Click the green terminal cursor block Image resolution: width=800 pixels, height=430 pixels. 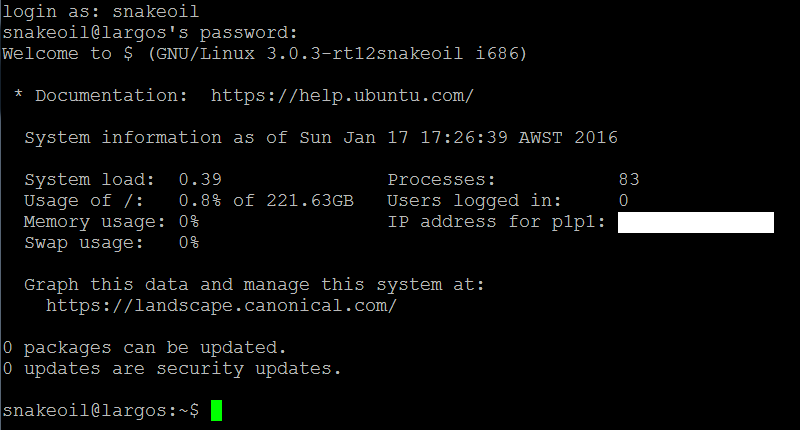pos(216,411)
